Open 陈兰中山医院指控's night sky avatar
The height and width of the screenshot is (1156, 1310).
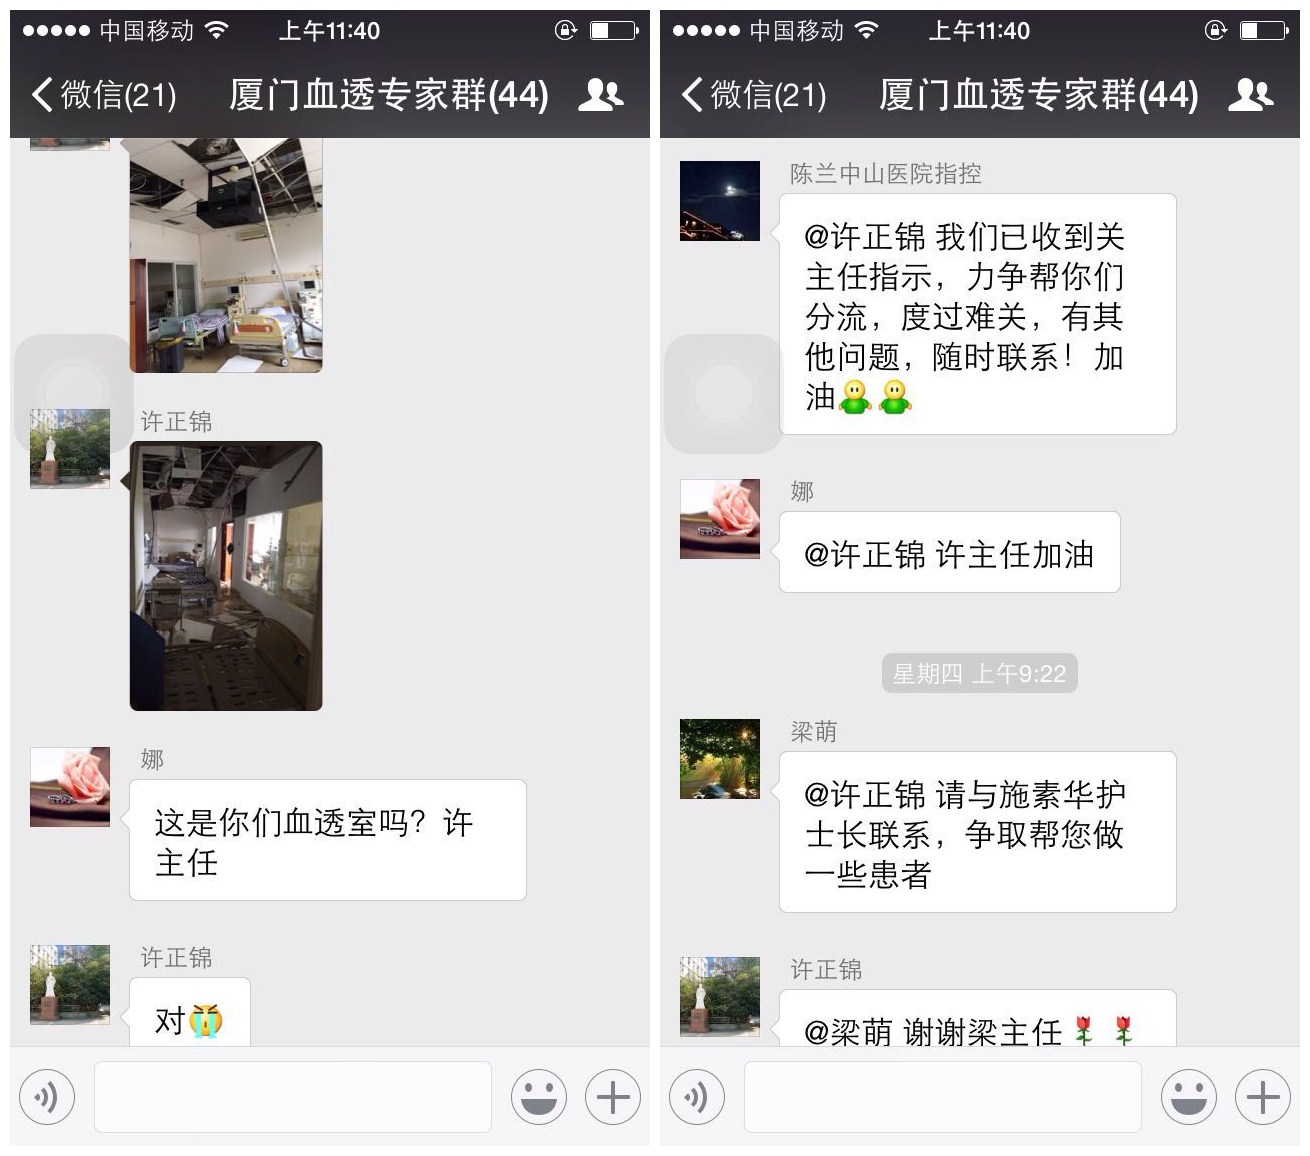pyautogui.click(x=720, y=201)
